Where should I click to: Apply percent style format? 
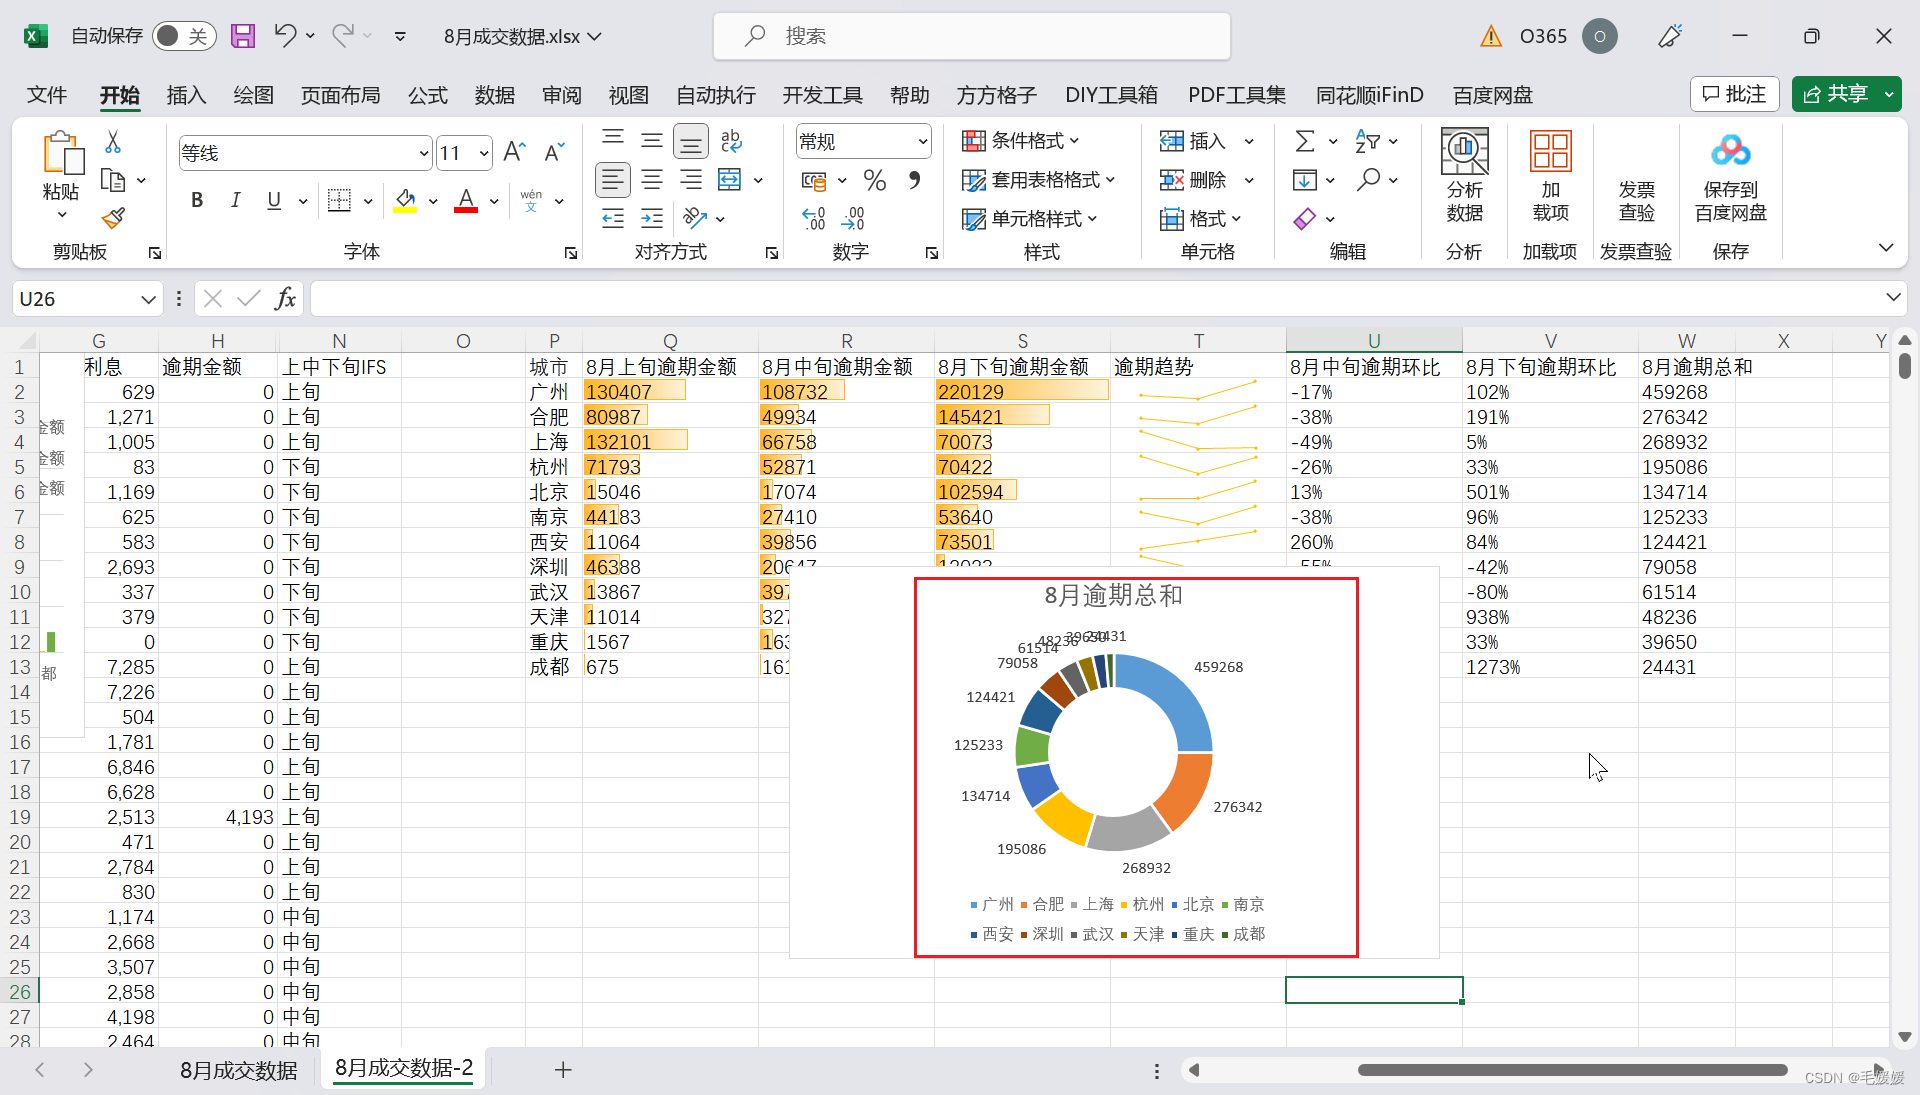tap(875, 180)
